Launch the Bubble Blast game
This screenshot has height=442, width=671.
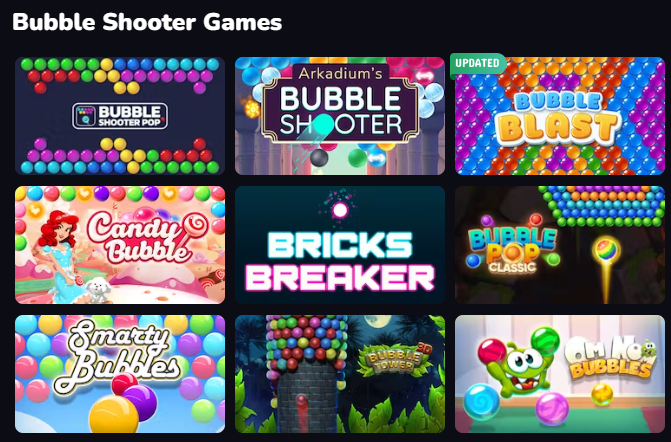click(x=560, y=116)
